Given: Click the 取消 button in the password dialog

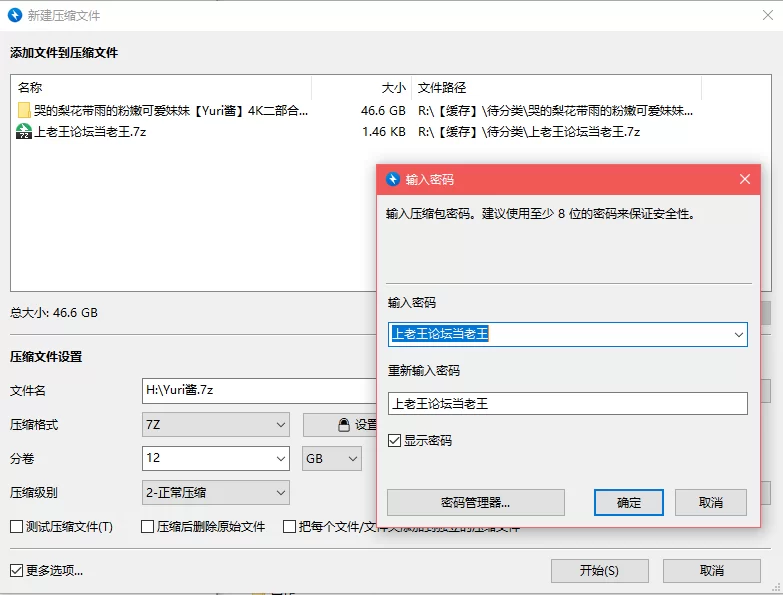Looking at the screenshot, I should click(x=711, y=502).
